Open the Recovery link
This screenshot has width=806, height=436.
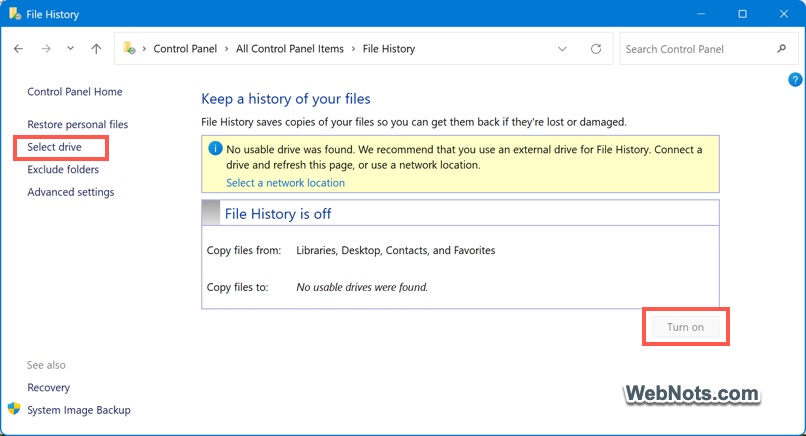[x=48, y=388]
